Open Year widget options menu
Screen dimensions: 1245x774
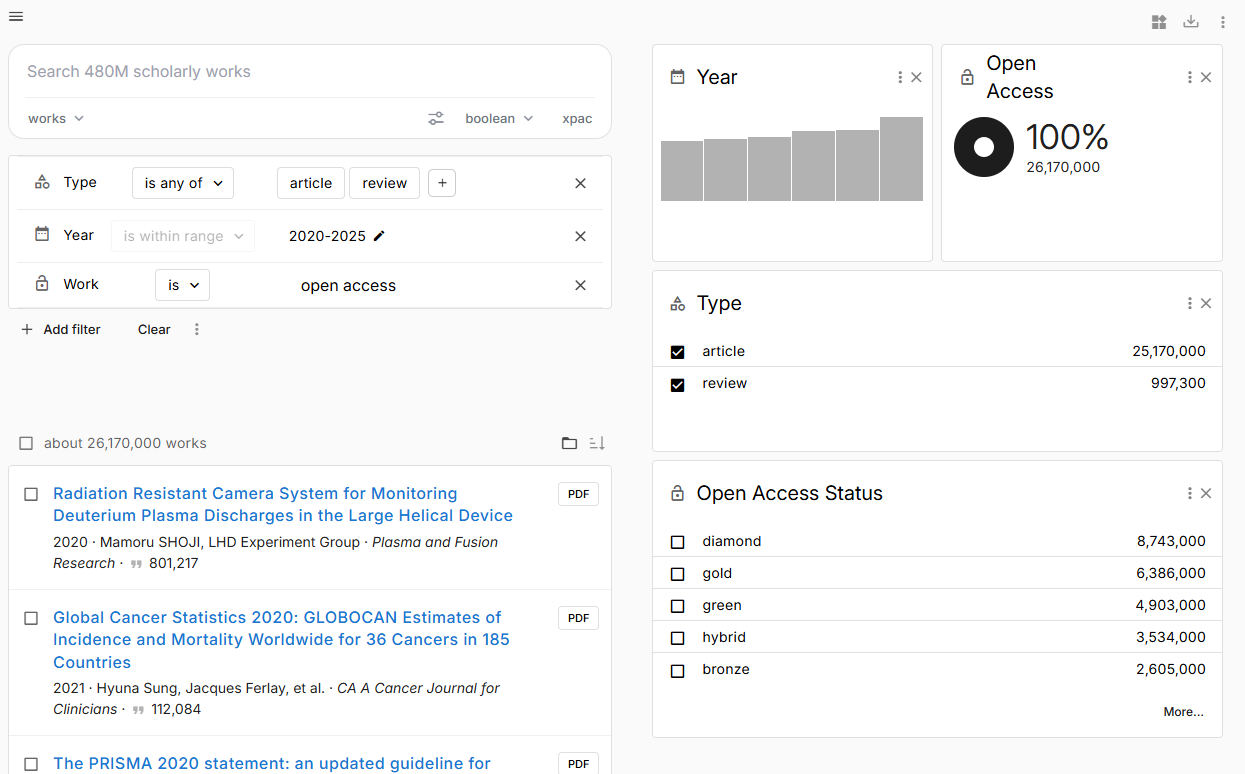[900, 77]
